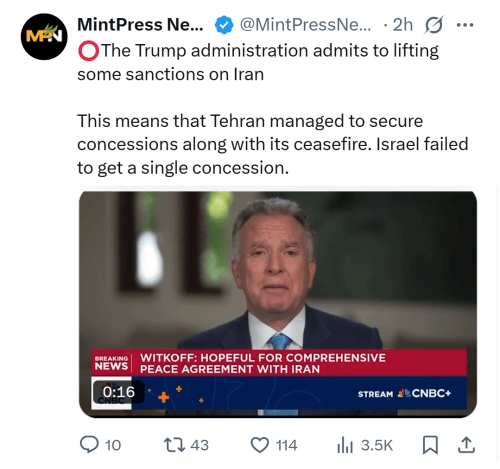Open the three-dot more options menu

[465, 25]
